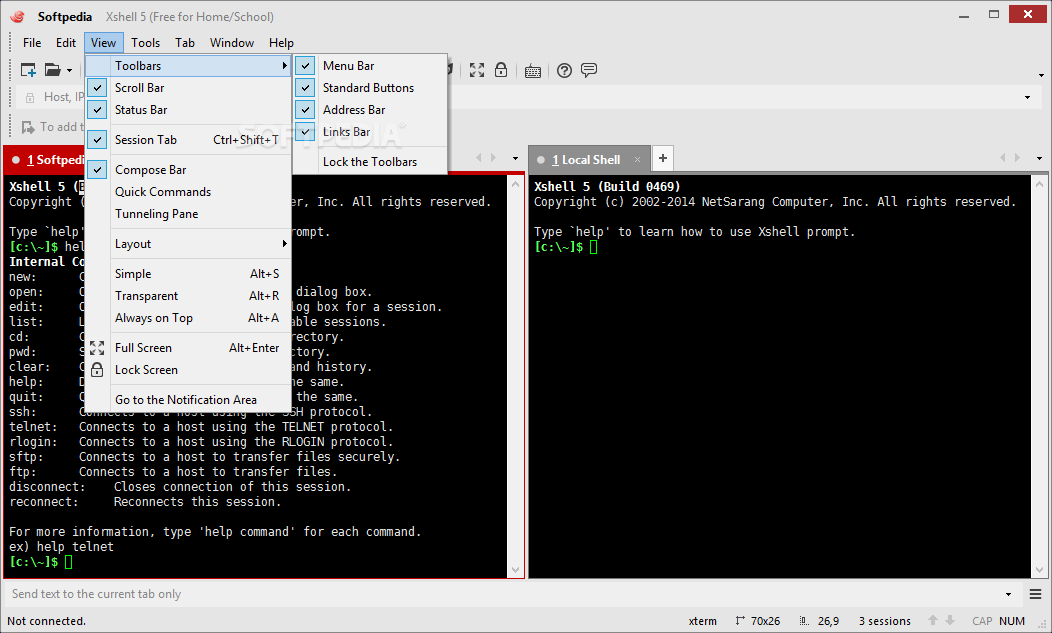The width and height of the screenshot is (1052, 633).
Task: Click the Full Screen icon in View menu
Action: [x=97, y=348]
